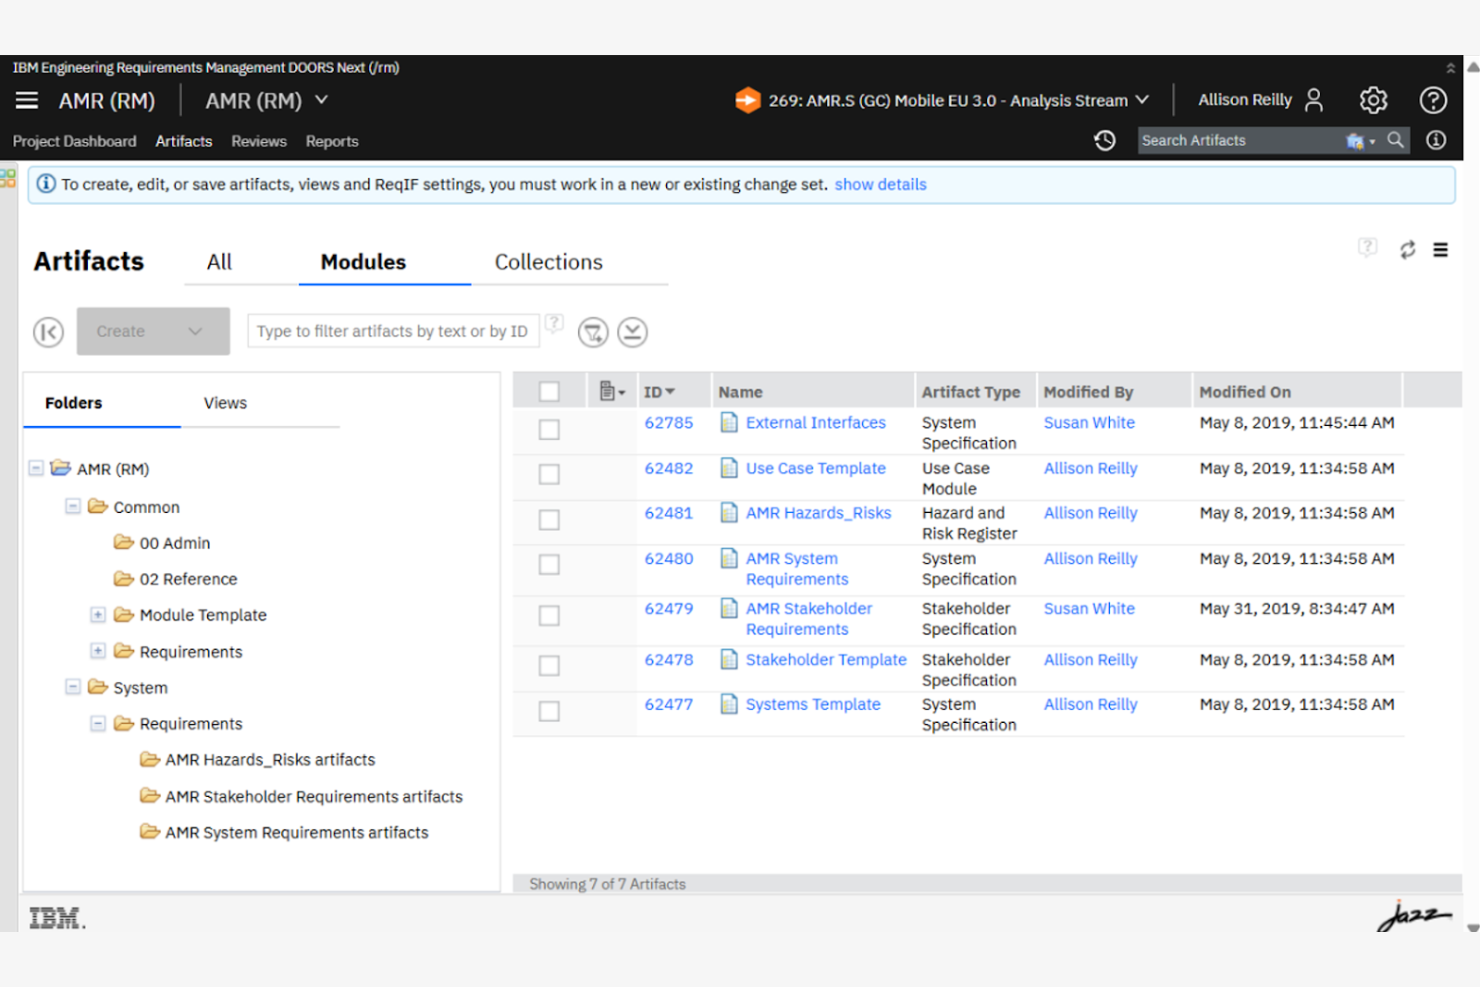Open the user profile icon
This screenshot has height=987, width=1480.
pos(1314,100)
